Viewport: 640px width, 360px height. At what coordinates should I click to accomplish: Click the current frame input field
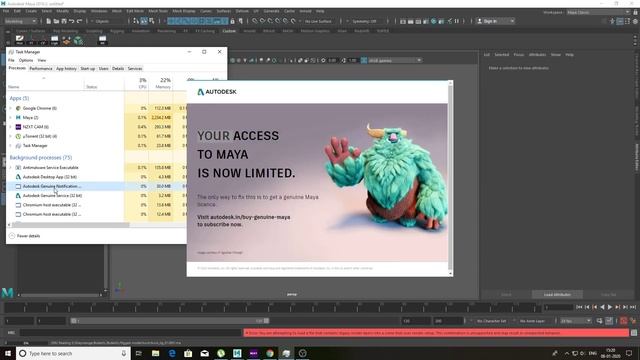[559, 307]
